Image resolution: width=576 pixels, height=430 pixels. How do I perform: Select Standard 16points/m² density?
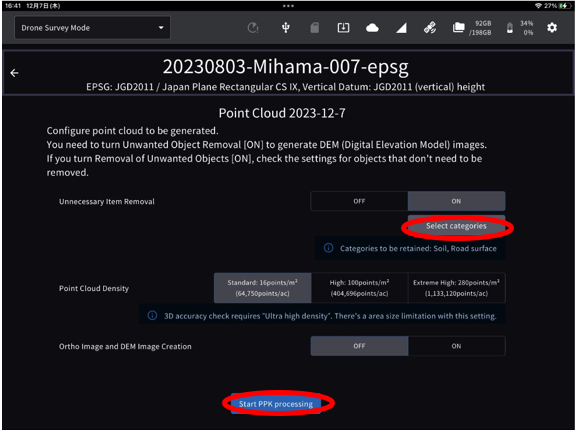[x=262, y=288]
